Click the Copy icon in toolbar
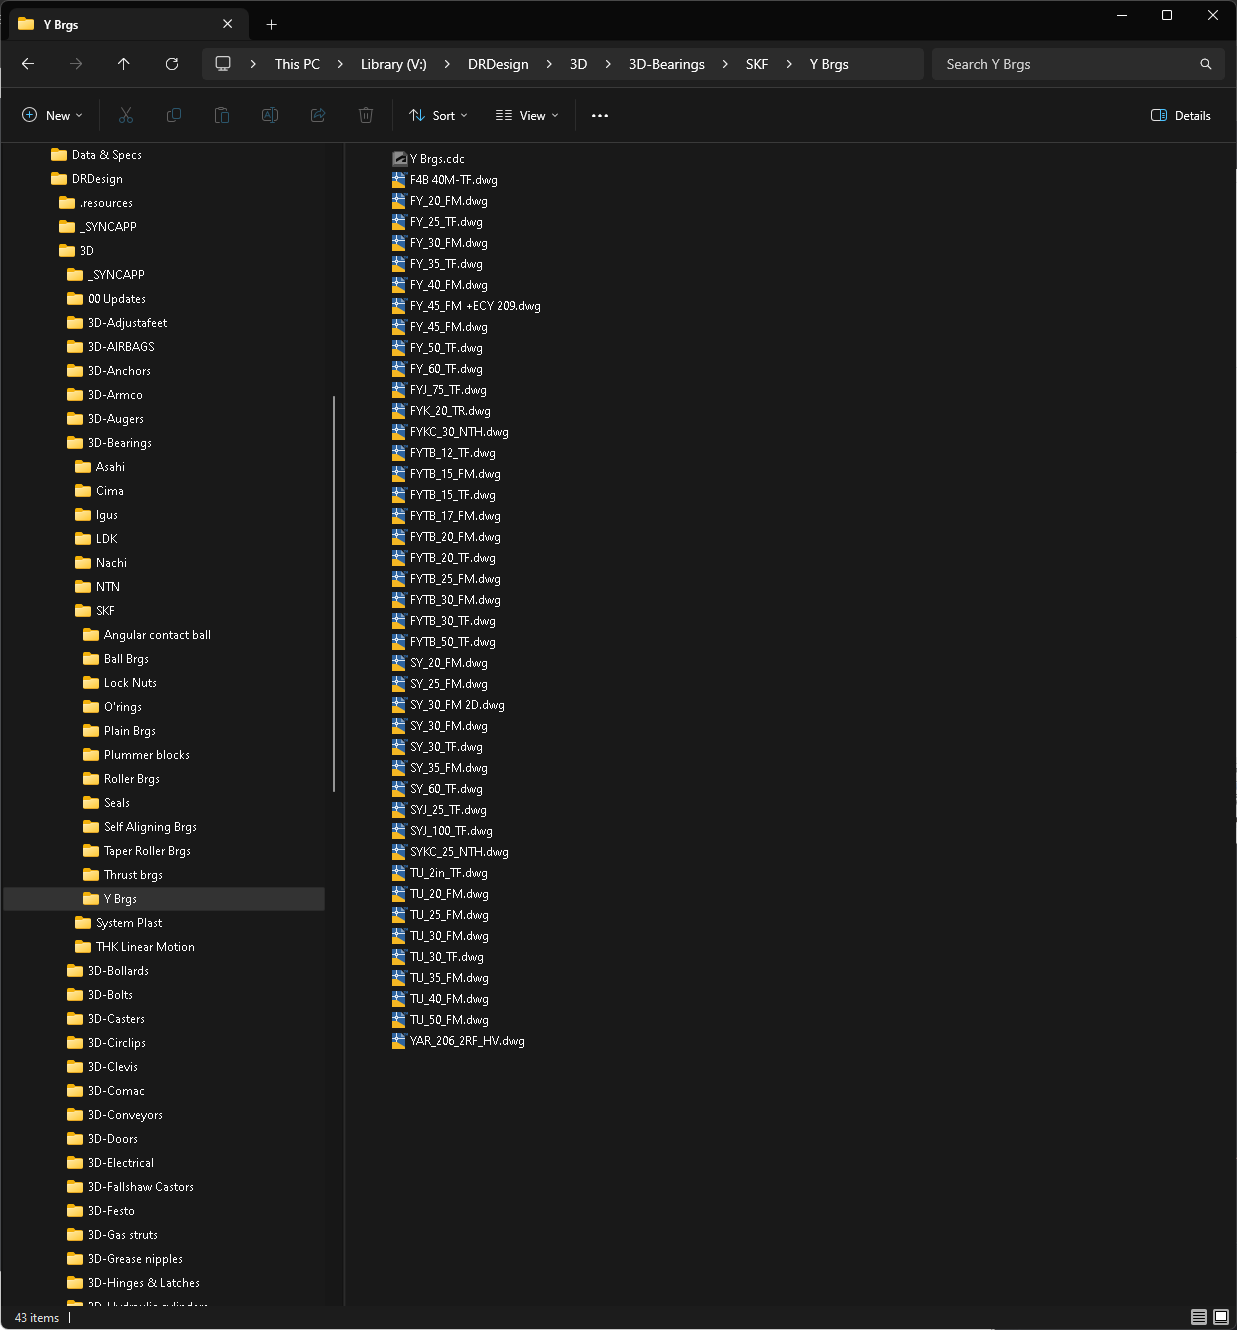This screenshot has width=1237, height=1330. (174, 116)
